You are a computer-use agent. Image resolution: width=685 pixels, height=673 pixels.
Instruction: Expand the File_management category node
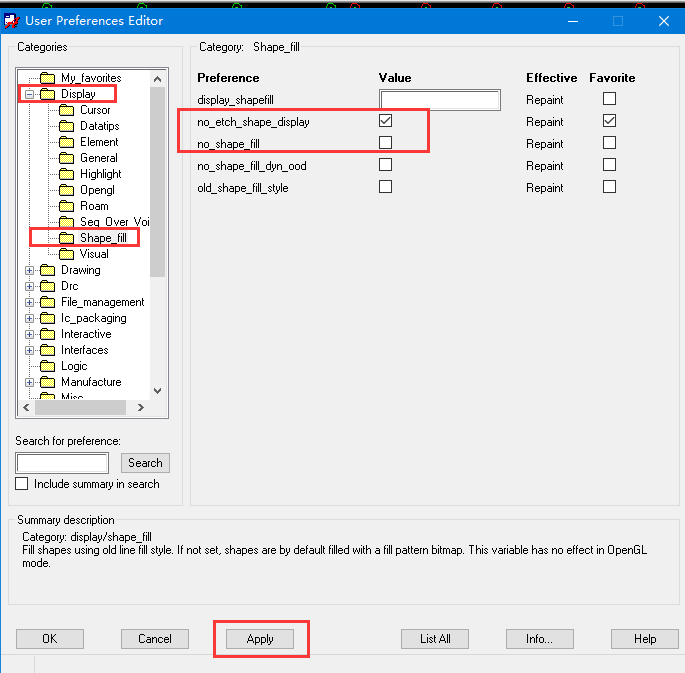29,302
